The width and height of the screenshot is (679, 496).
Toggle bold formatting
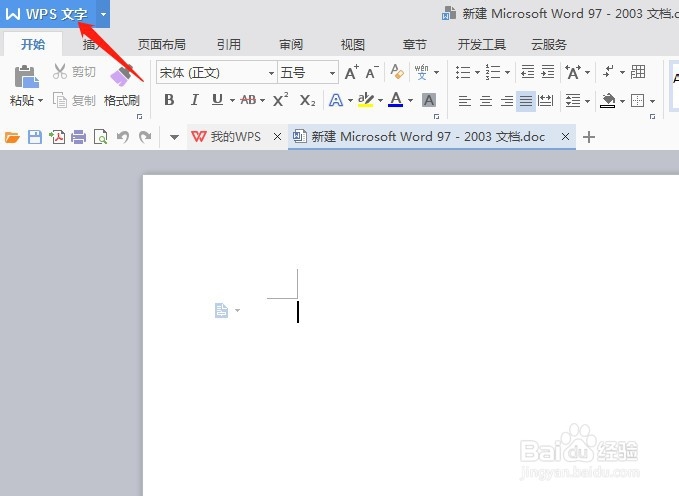[x=169, y=100]
